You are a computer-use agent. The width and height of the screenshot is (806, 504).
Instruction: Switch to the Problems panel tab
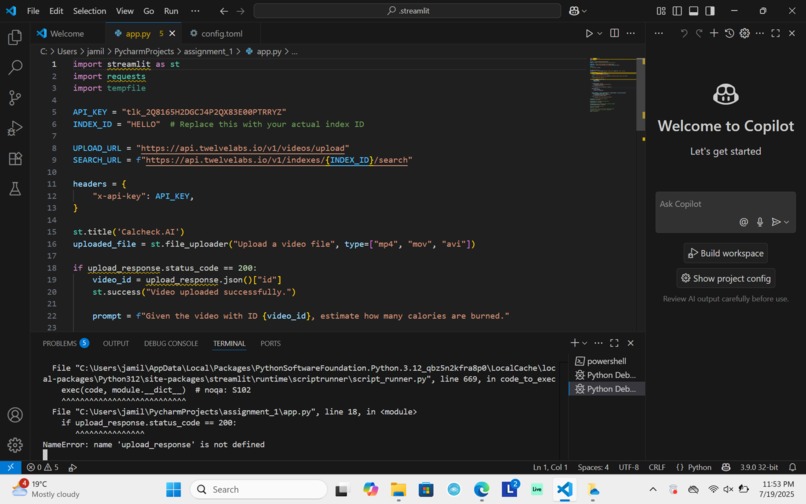coord(65,343)
